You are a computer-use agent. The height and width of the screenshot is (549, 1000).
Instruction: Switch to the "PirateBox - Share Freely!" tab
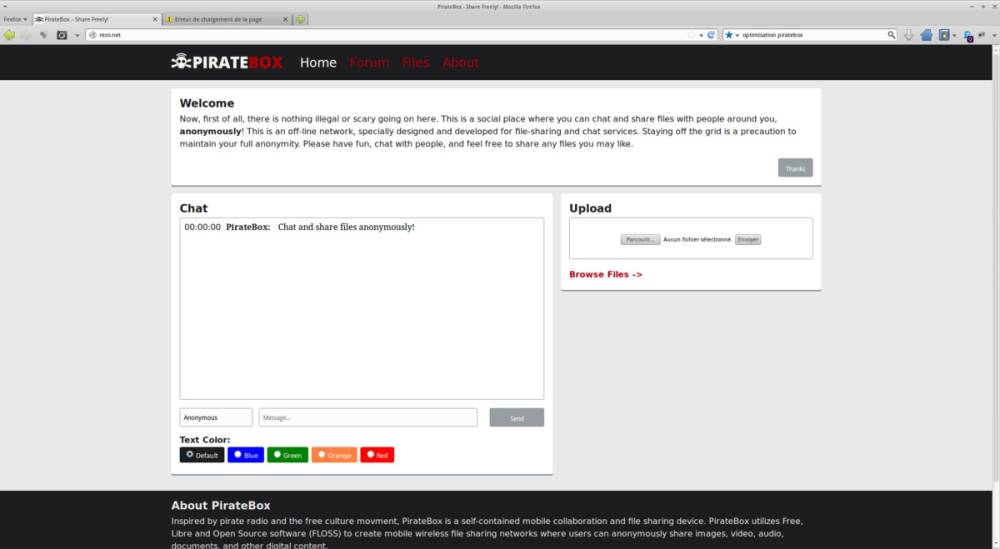[x=92, y=19]
